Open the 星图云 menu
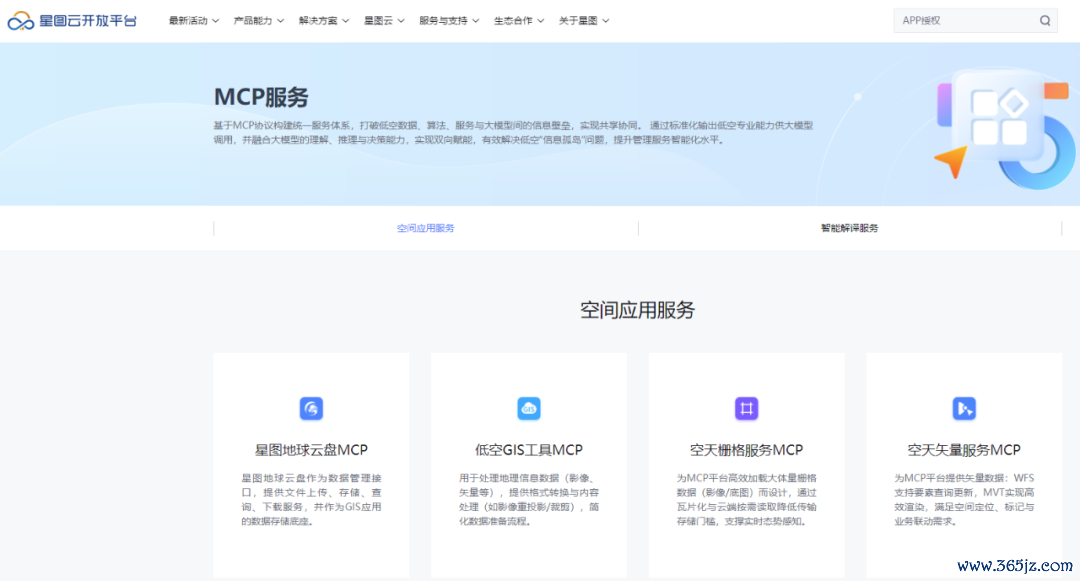The height and width of the screenshot is (581, 1080). (x=378, y=21)
